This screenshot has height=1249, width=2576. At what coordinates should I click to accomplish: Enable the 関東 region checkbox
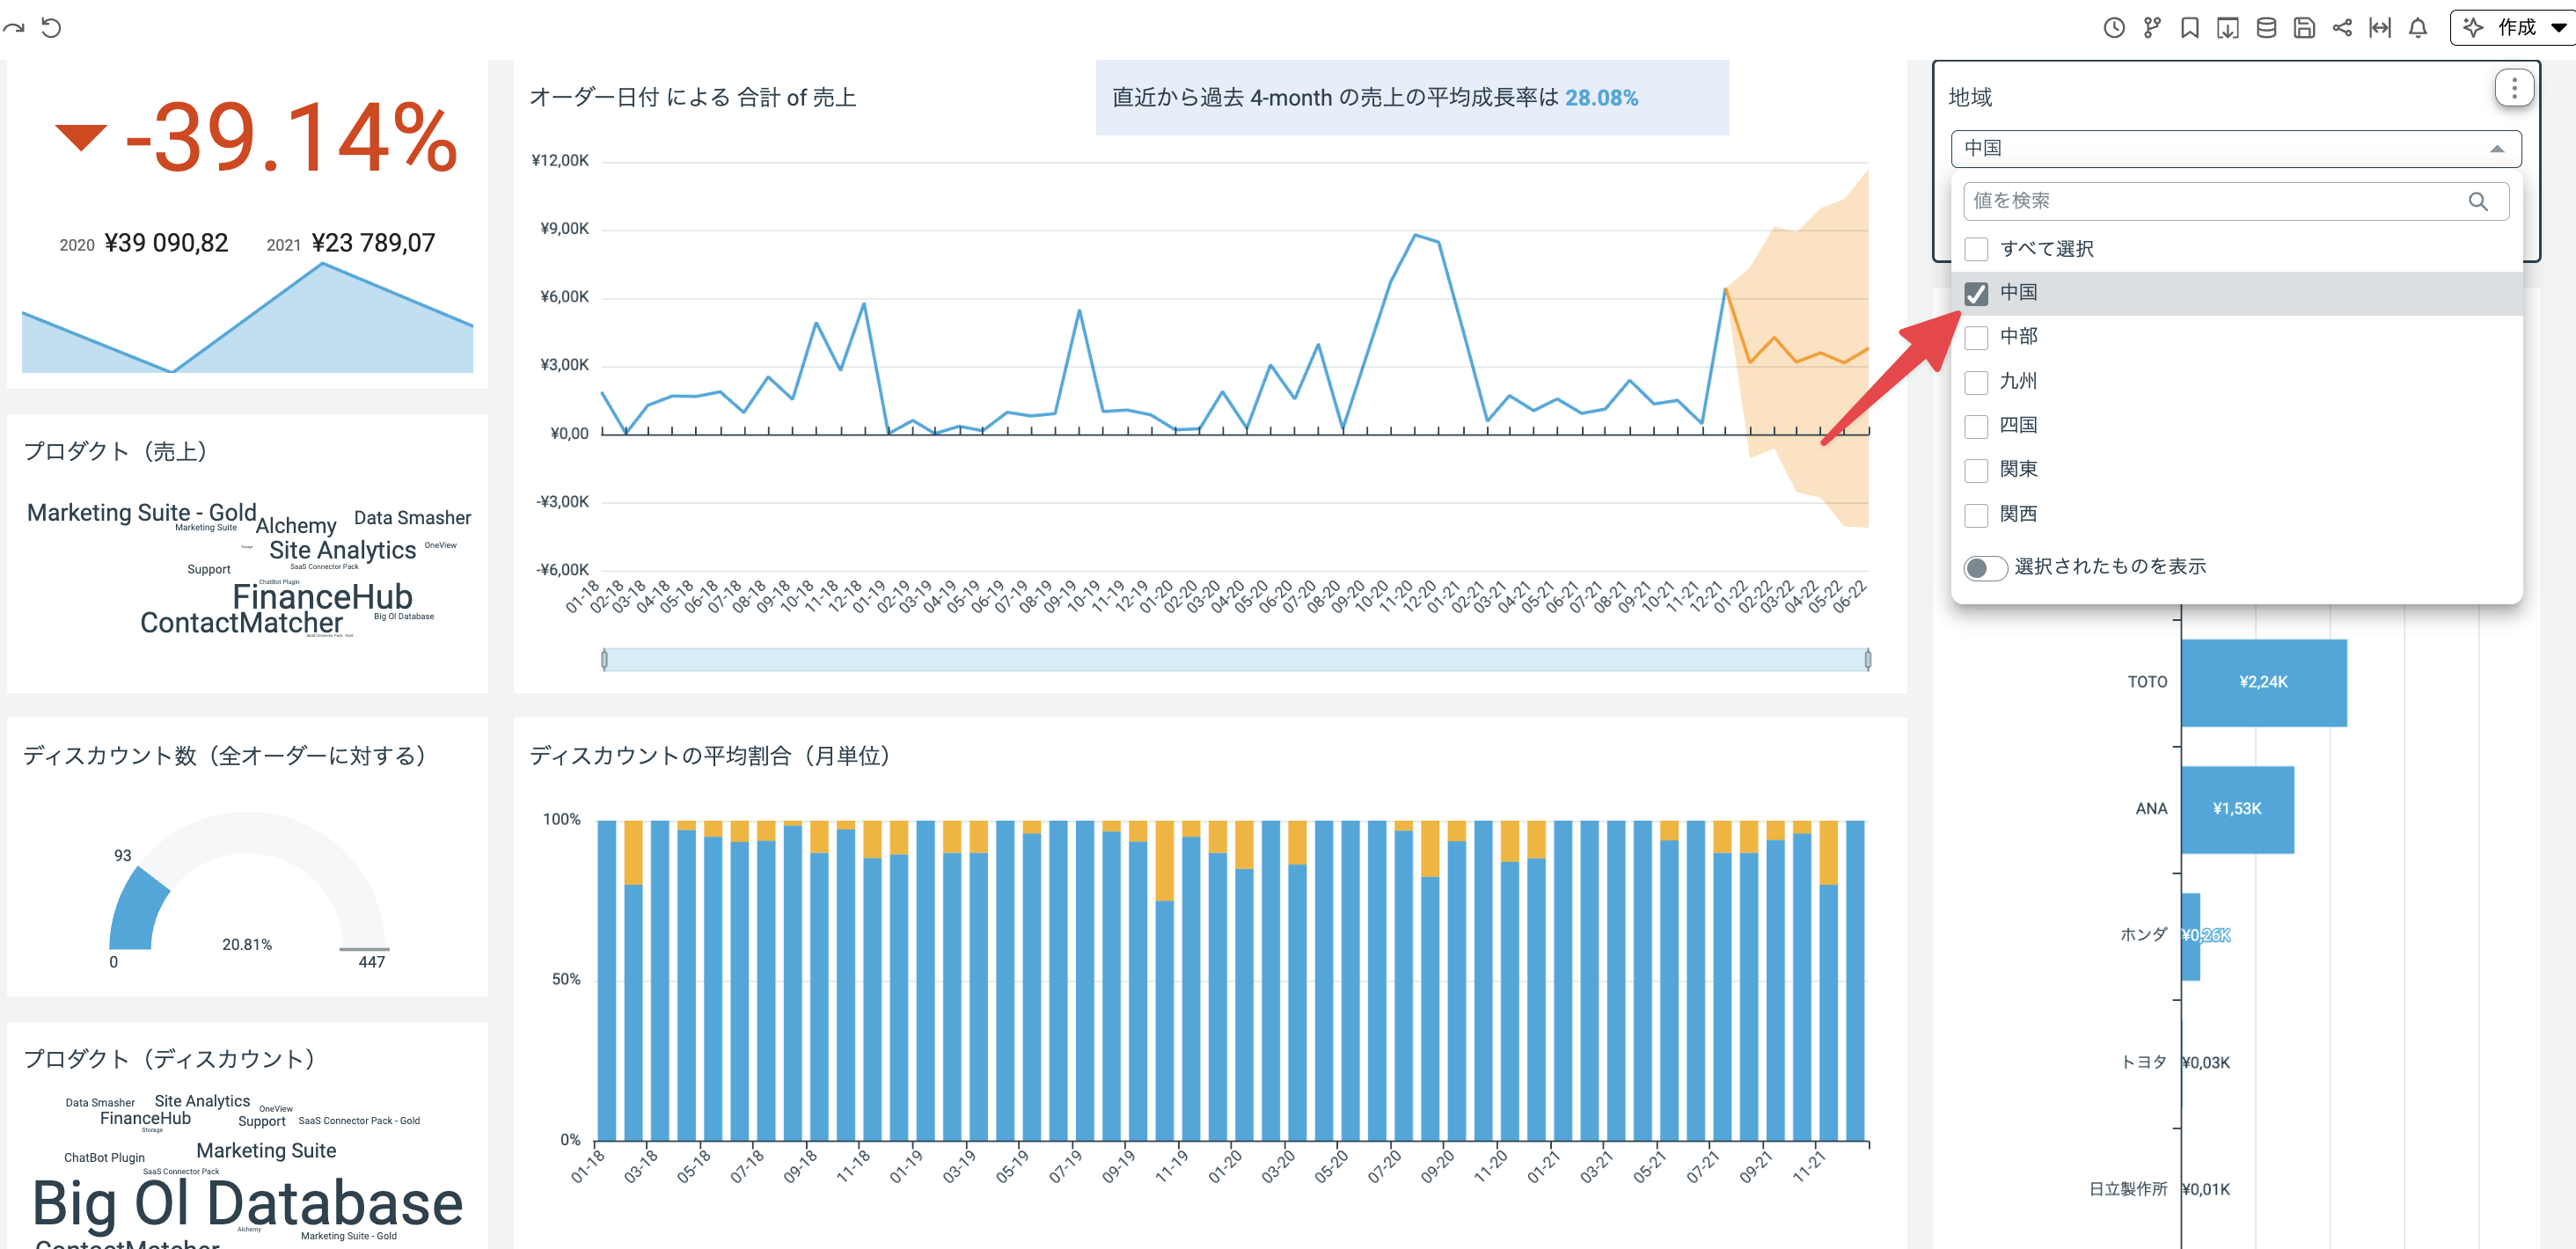click(x=1976, y=469)
